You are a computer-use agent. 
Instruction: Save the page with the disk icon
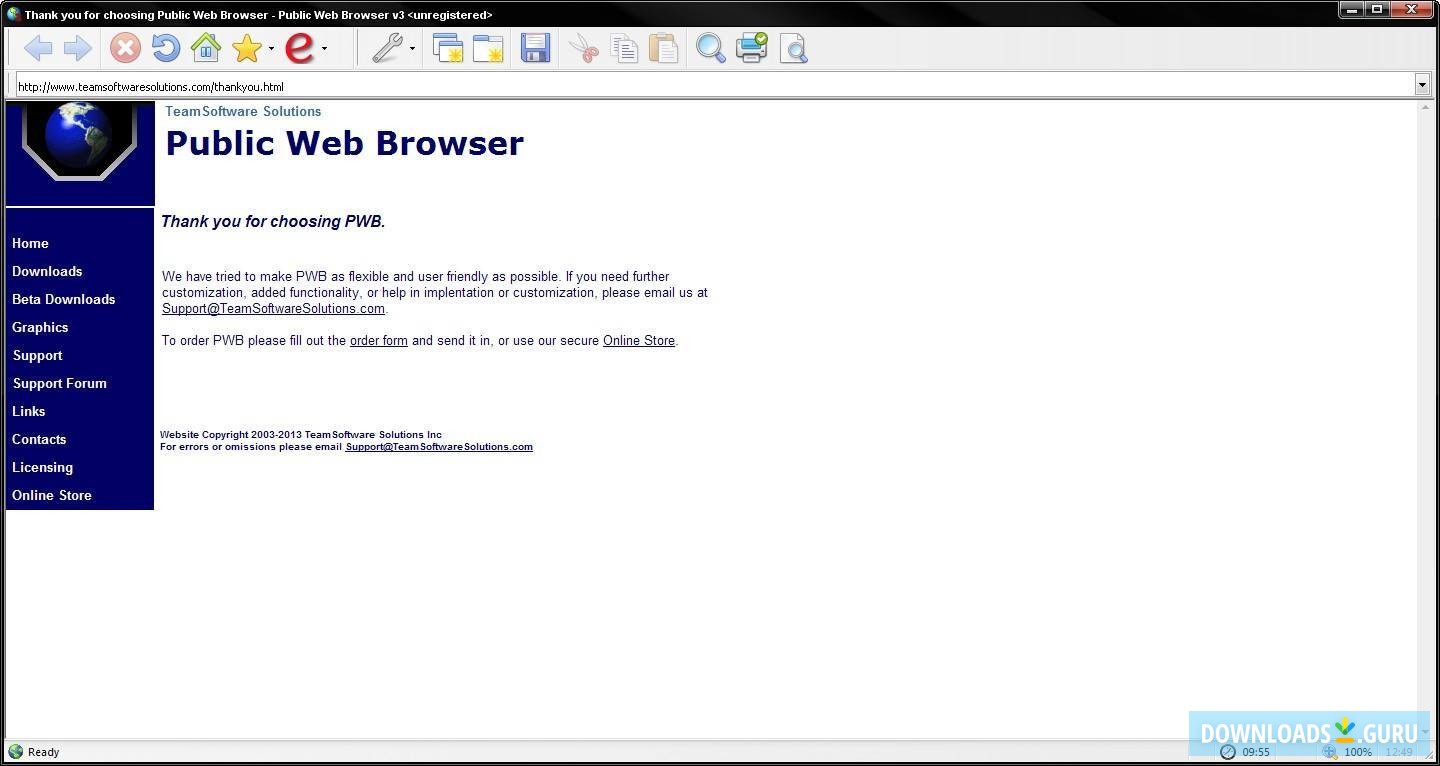pyautogui.click(x=535, y=47)
